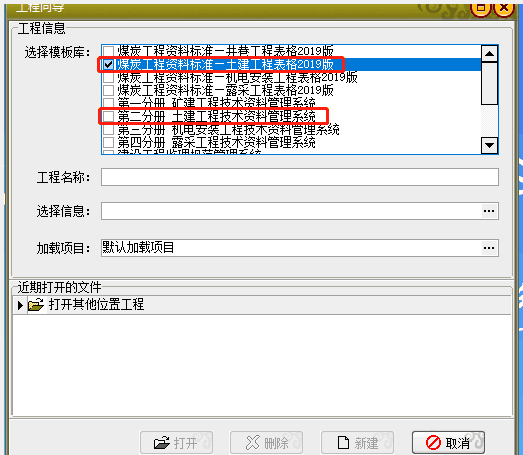Viewport: 523px width, 455px height.
Task: Click the 取消 button
Action: coord(448,443)
